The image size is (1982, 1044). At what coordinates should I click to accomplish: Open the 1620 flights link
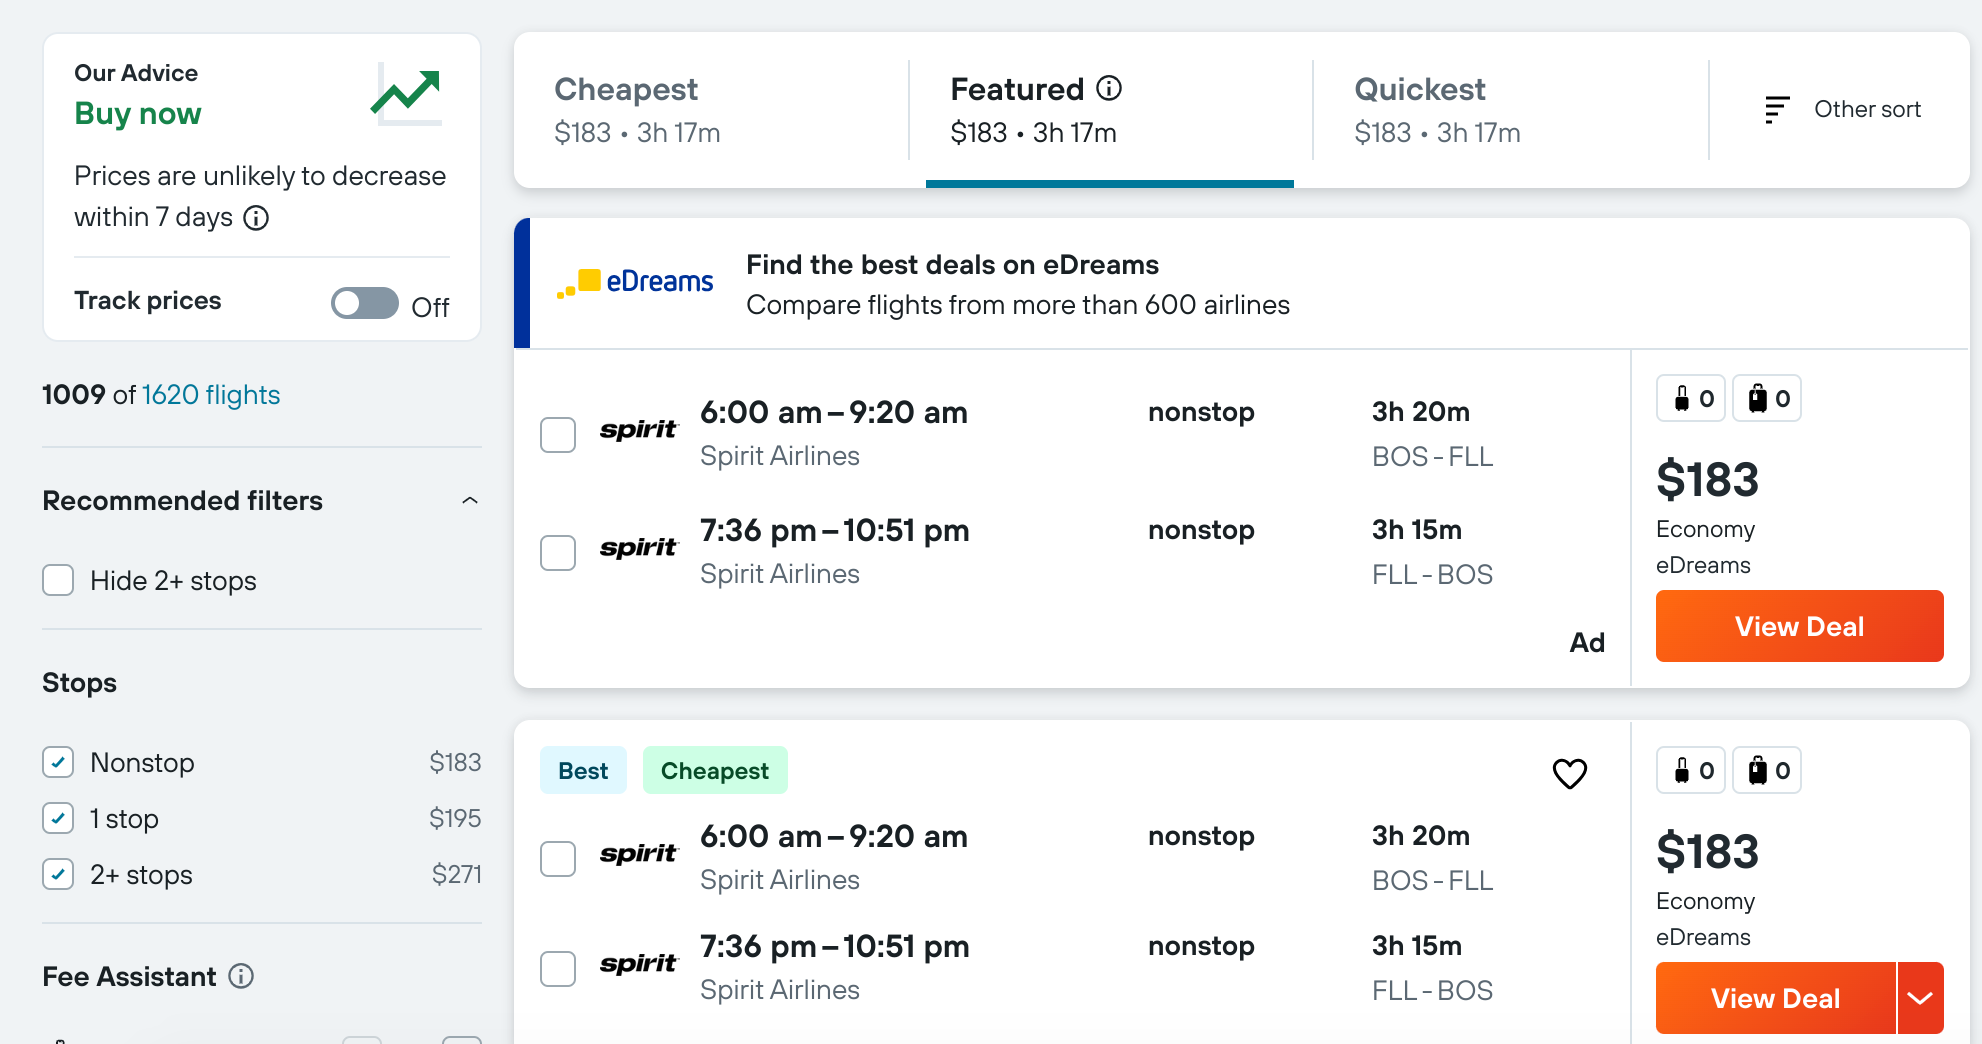tap(211, 394)
